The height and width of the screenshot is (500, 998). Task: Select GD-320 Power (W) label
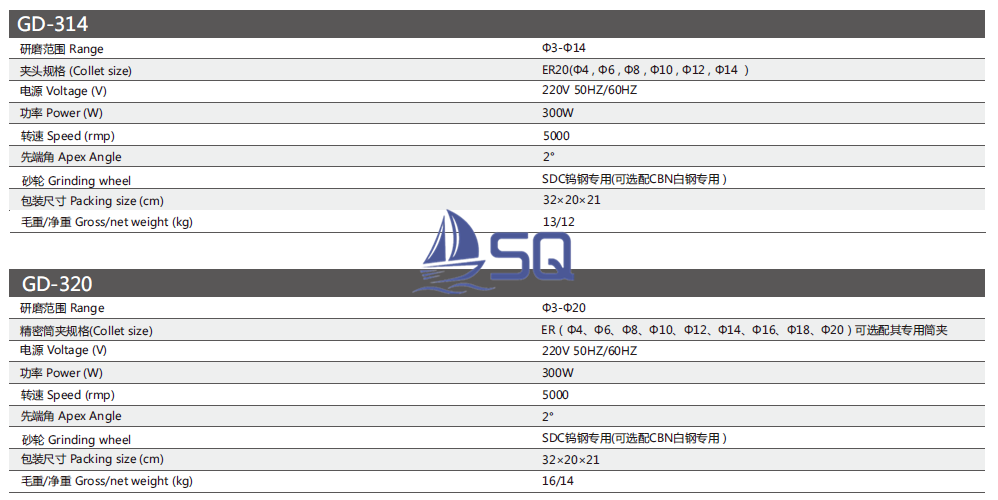(61, 373)
